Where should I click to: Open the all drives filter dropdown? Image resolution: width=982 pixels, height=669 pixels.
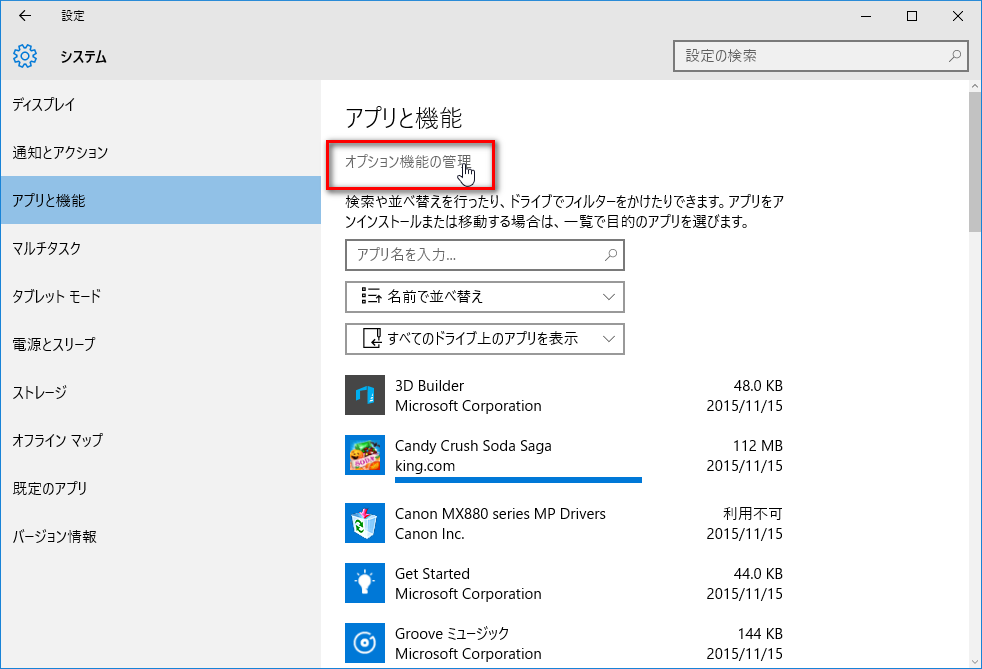point(485,339)
